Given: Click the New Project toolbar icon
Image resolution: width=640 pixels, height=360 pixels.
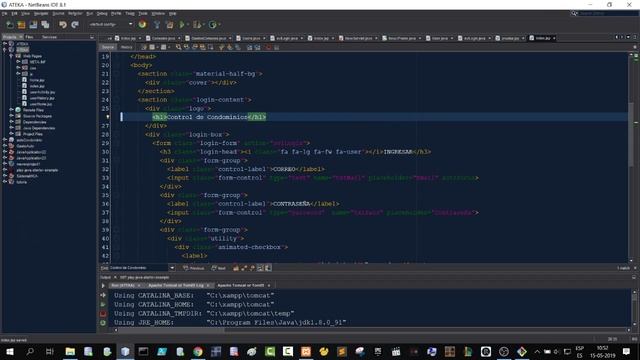Looking at the screenshot, I should point(21,25).
